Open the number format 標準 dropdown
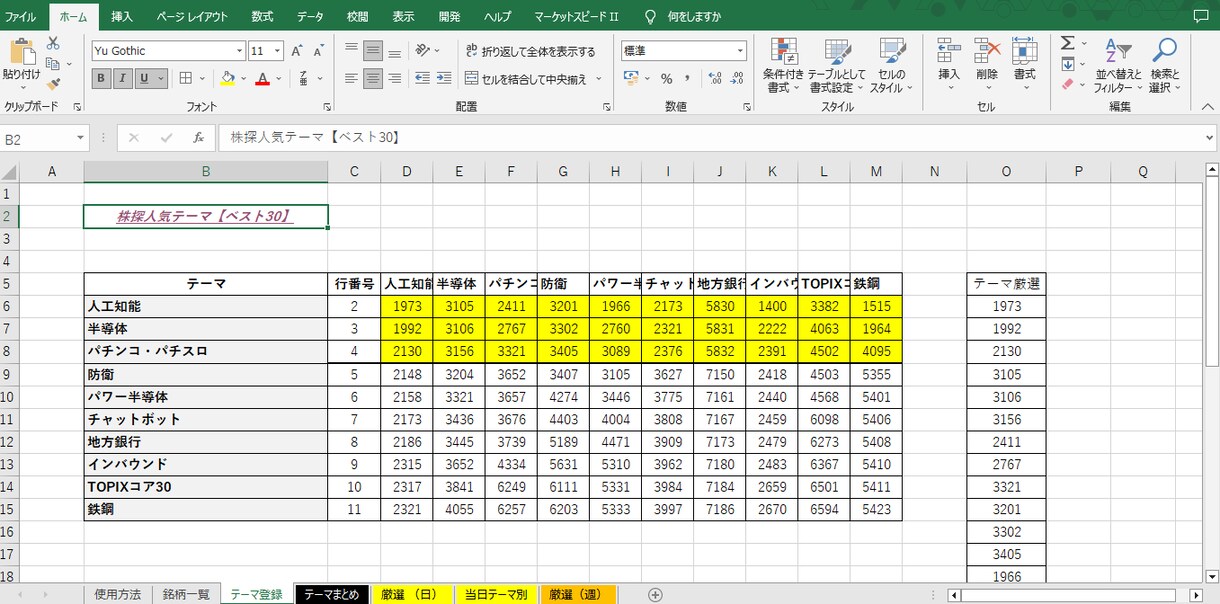Screen dimensions: 1220x604 click(740, 51)
